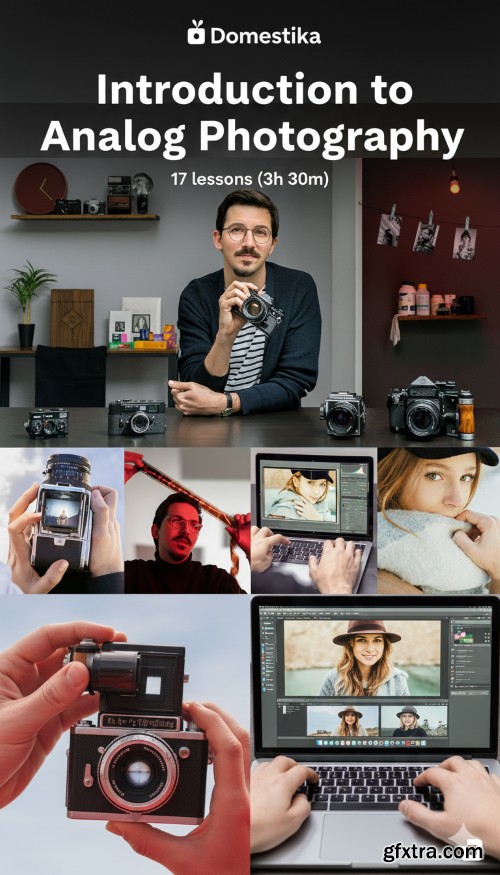Click the Domestika logo at top
The height and width of the screenshot is (875, 500).
click(254, 32)
